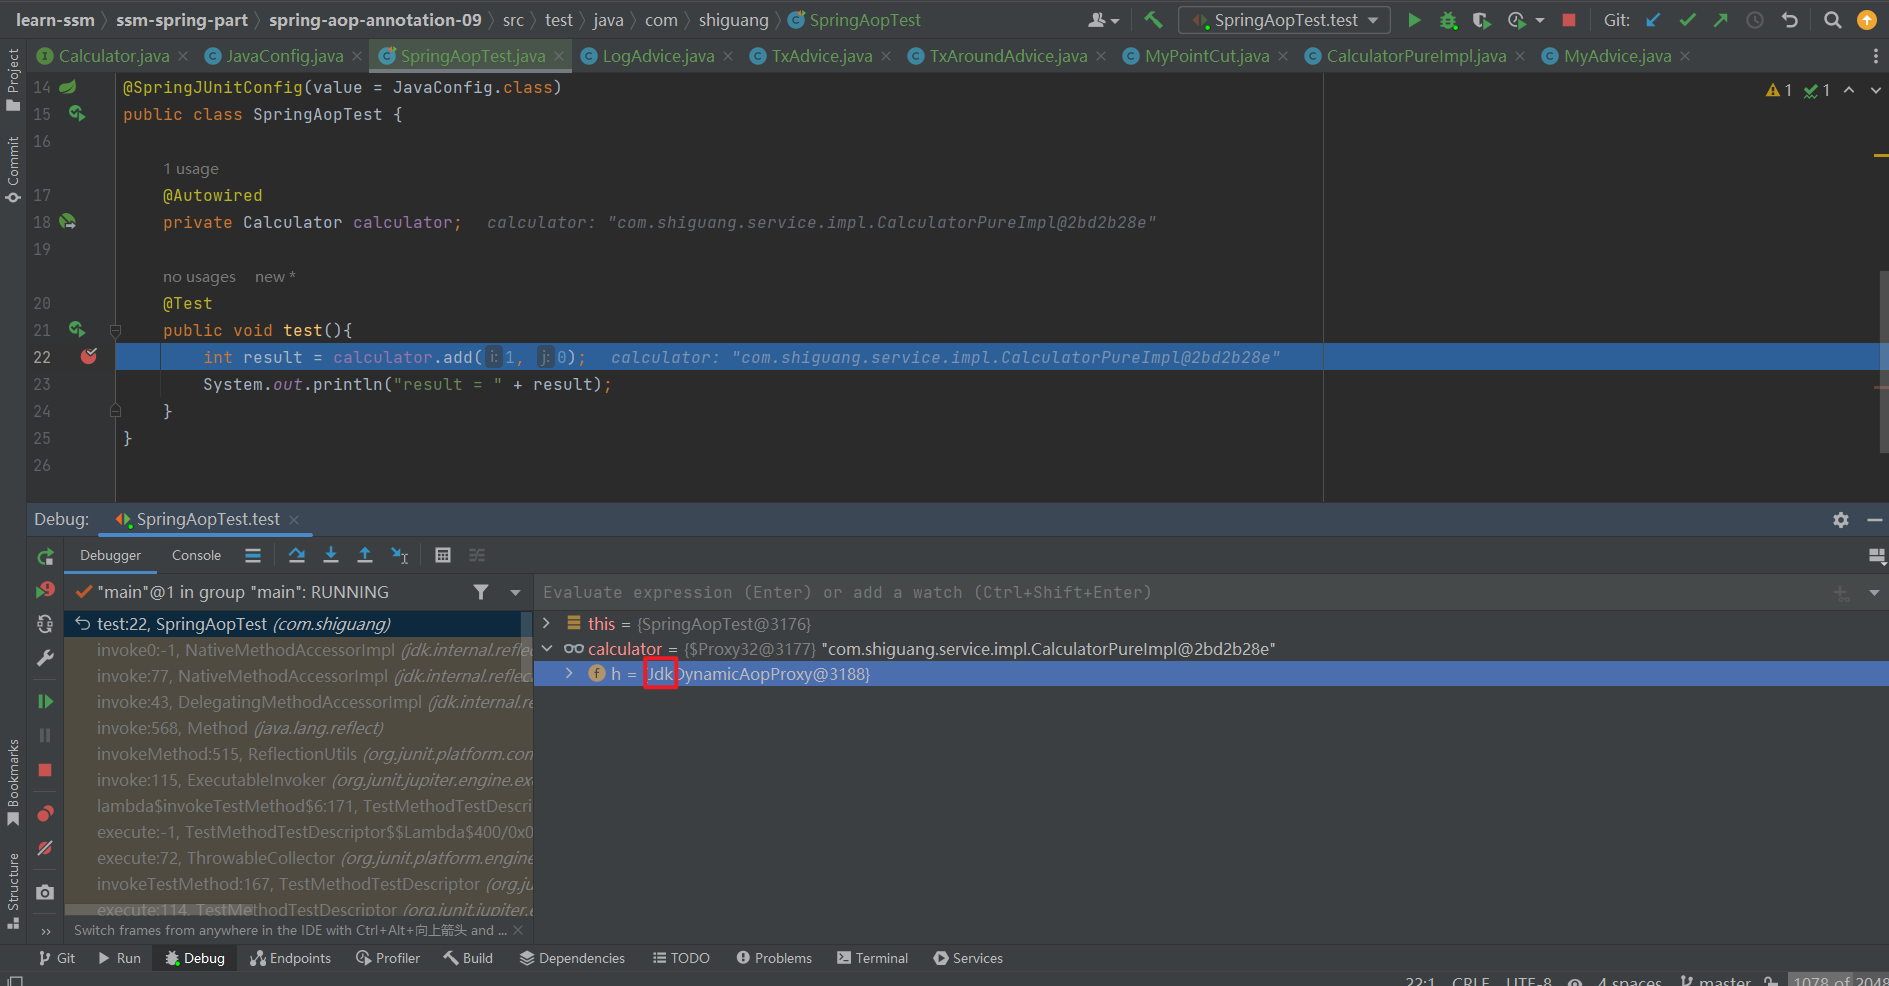Open Search Everywhere magnifier icon
This screenshot has width=1889, height=986.
pos(1832,20)
